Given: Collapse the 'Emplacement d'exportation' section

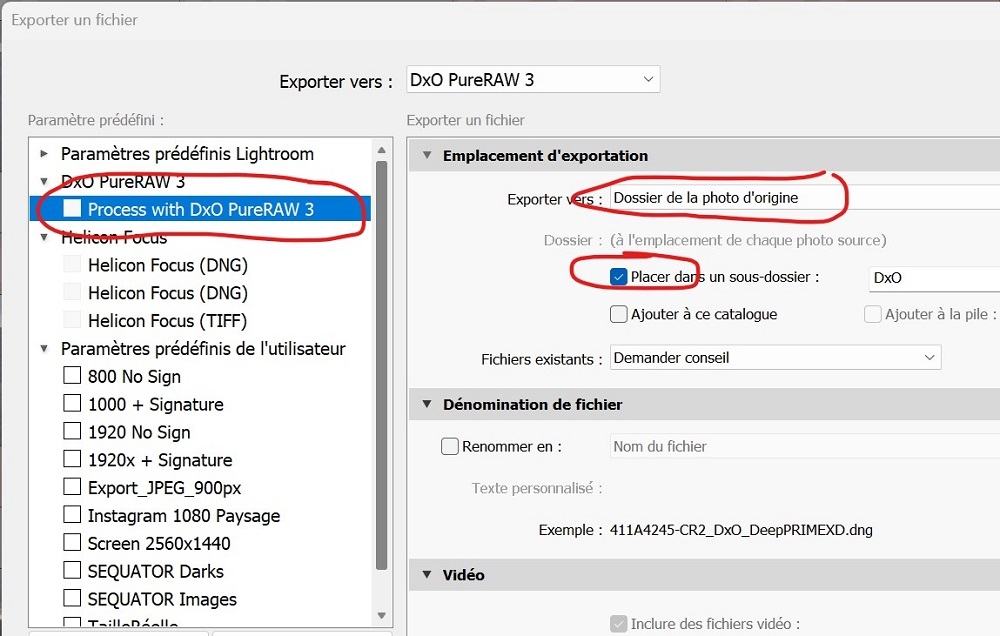Looking at the screenshot, I should pyautogui.click(x=428, y=156).
